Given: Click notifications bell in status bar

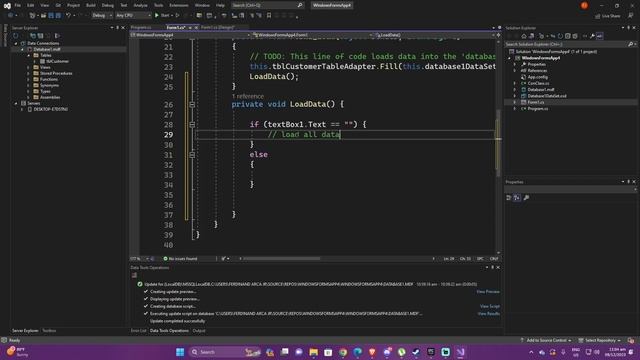Looking at the screenshot, I should [631, 340].
